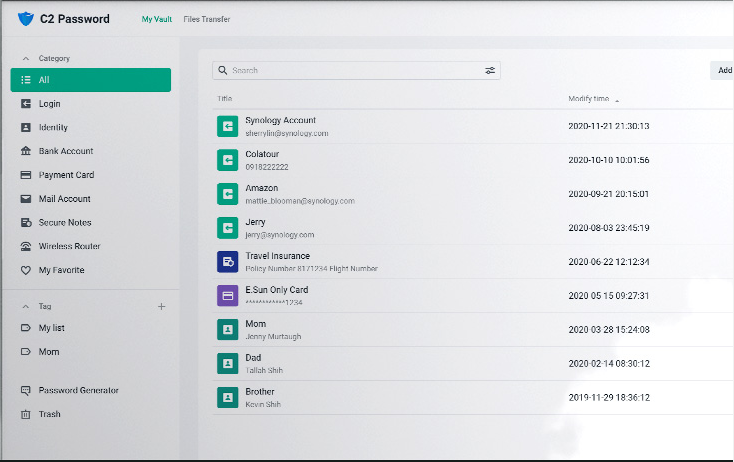
Task: Open the Travel Insurance entry title
Action: 278,256
